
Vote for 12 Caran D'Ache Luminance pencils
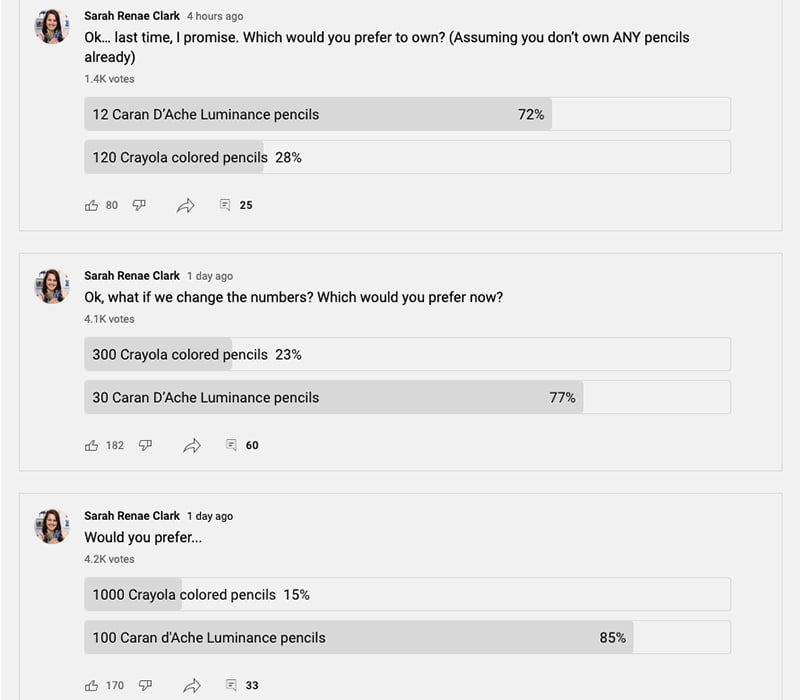pyautogui.click(x=408, y=114)
